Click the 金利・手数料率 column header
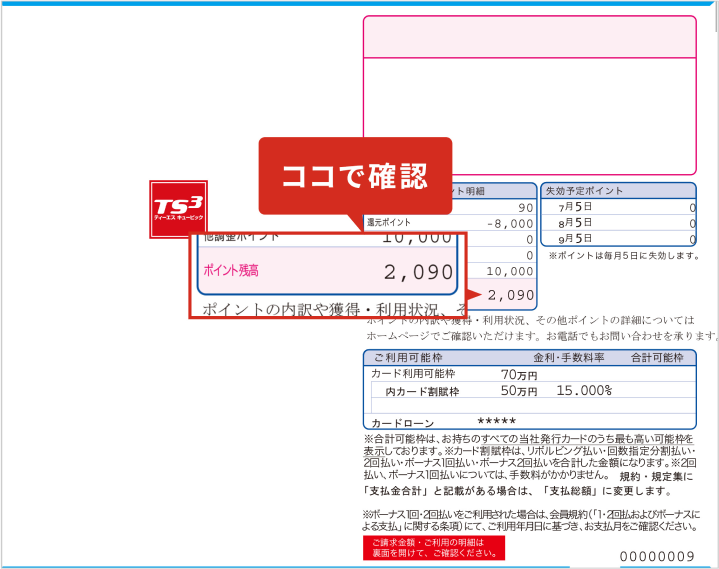The width and height of the screenshot is (719, 569). click(x=570, y=357)
